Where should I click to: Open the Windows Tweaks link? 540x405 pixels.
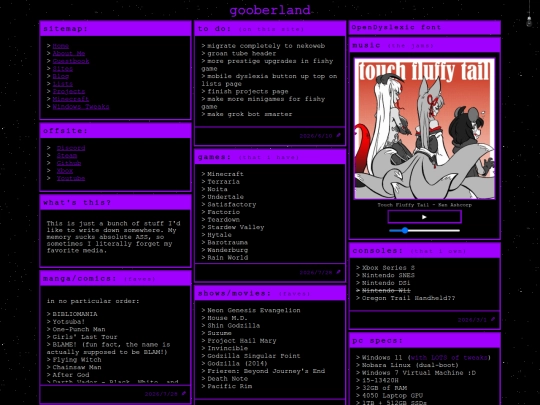point(81,106)
